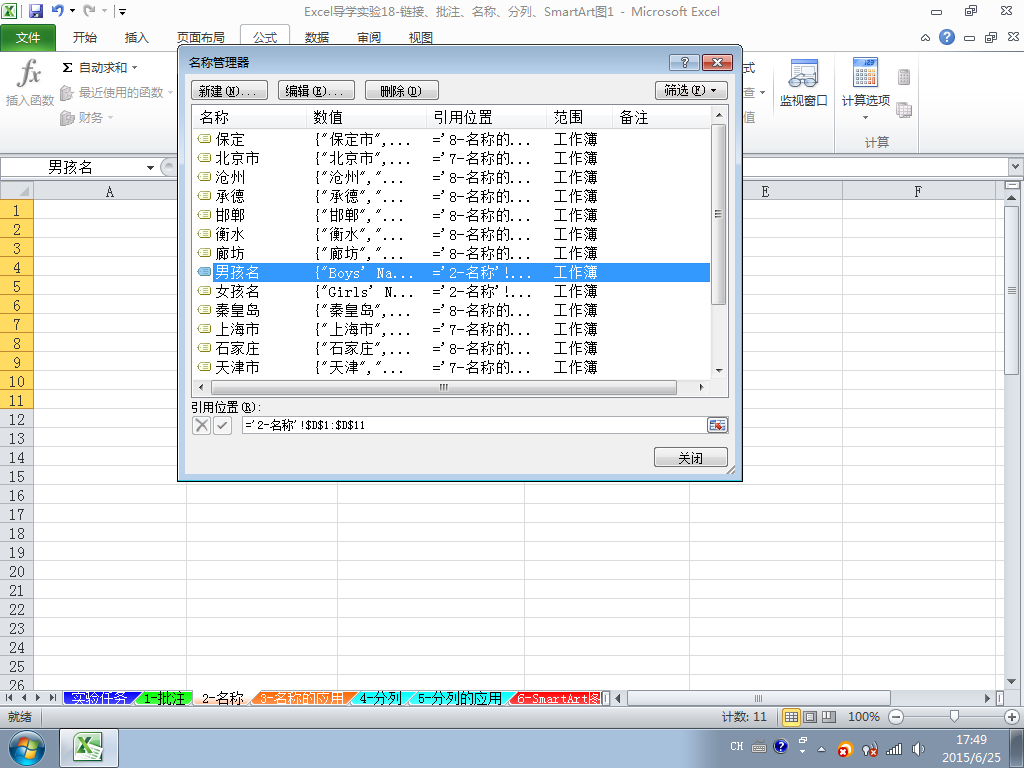Select the 保定 name row
1024x768 pixels.
point(451,139)
